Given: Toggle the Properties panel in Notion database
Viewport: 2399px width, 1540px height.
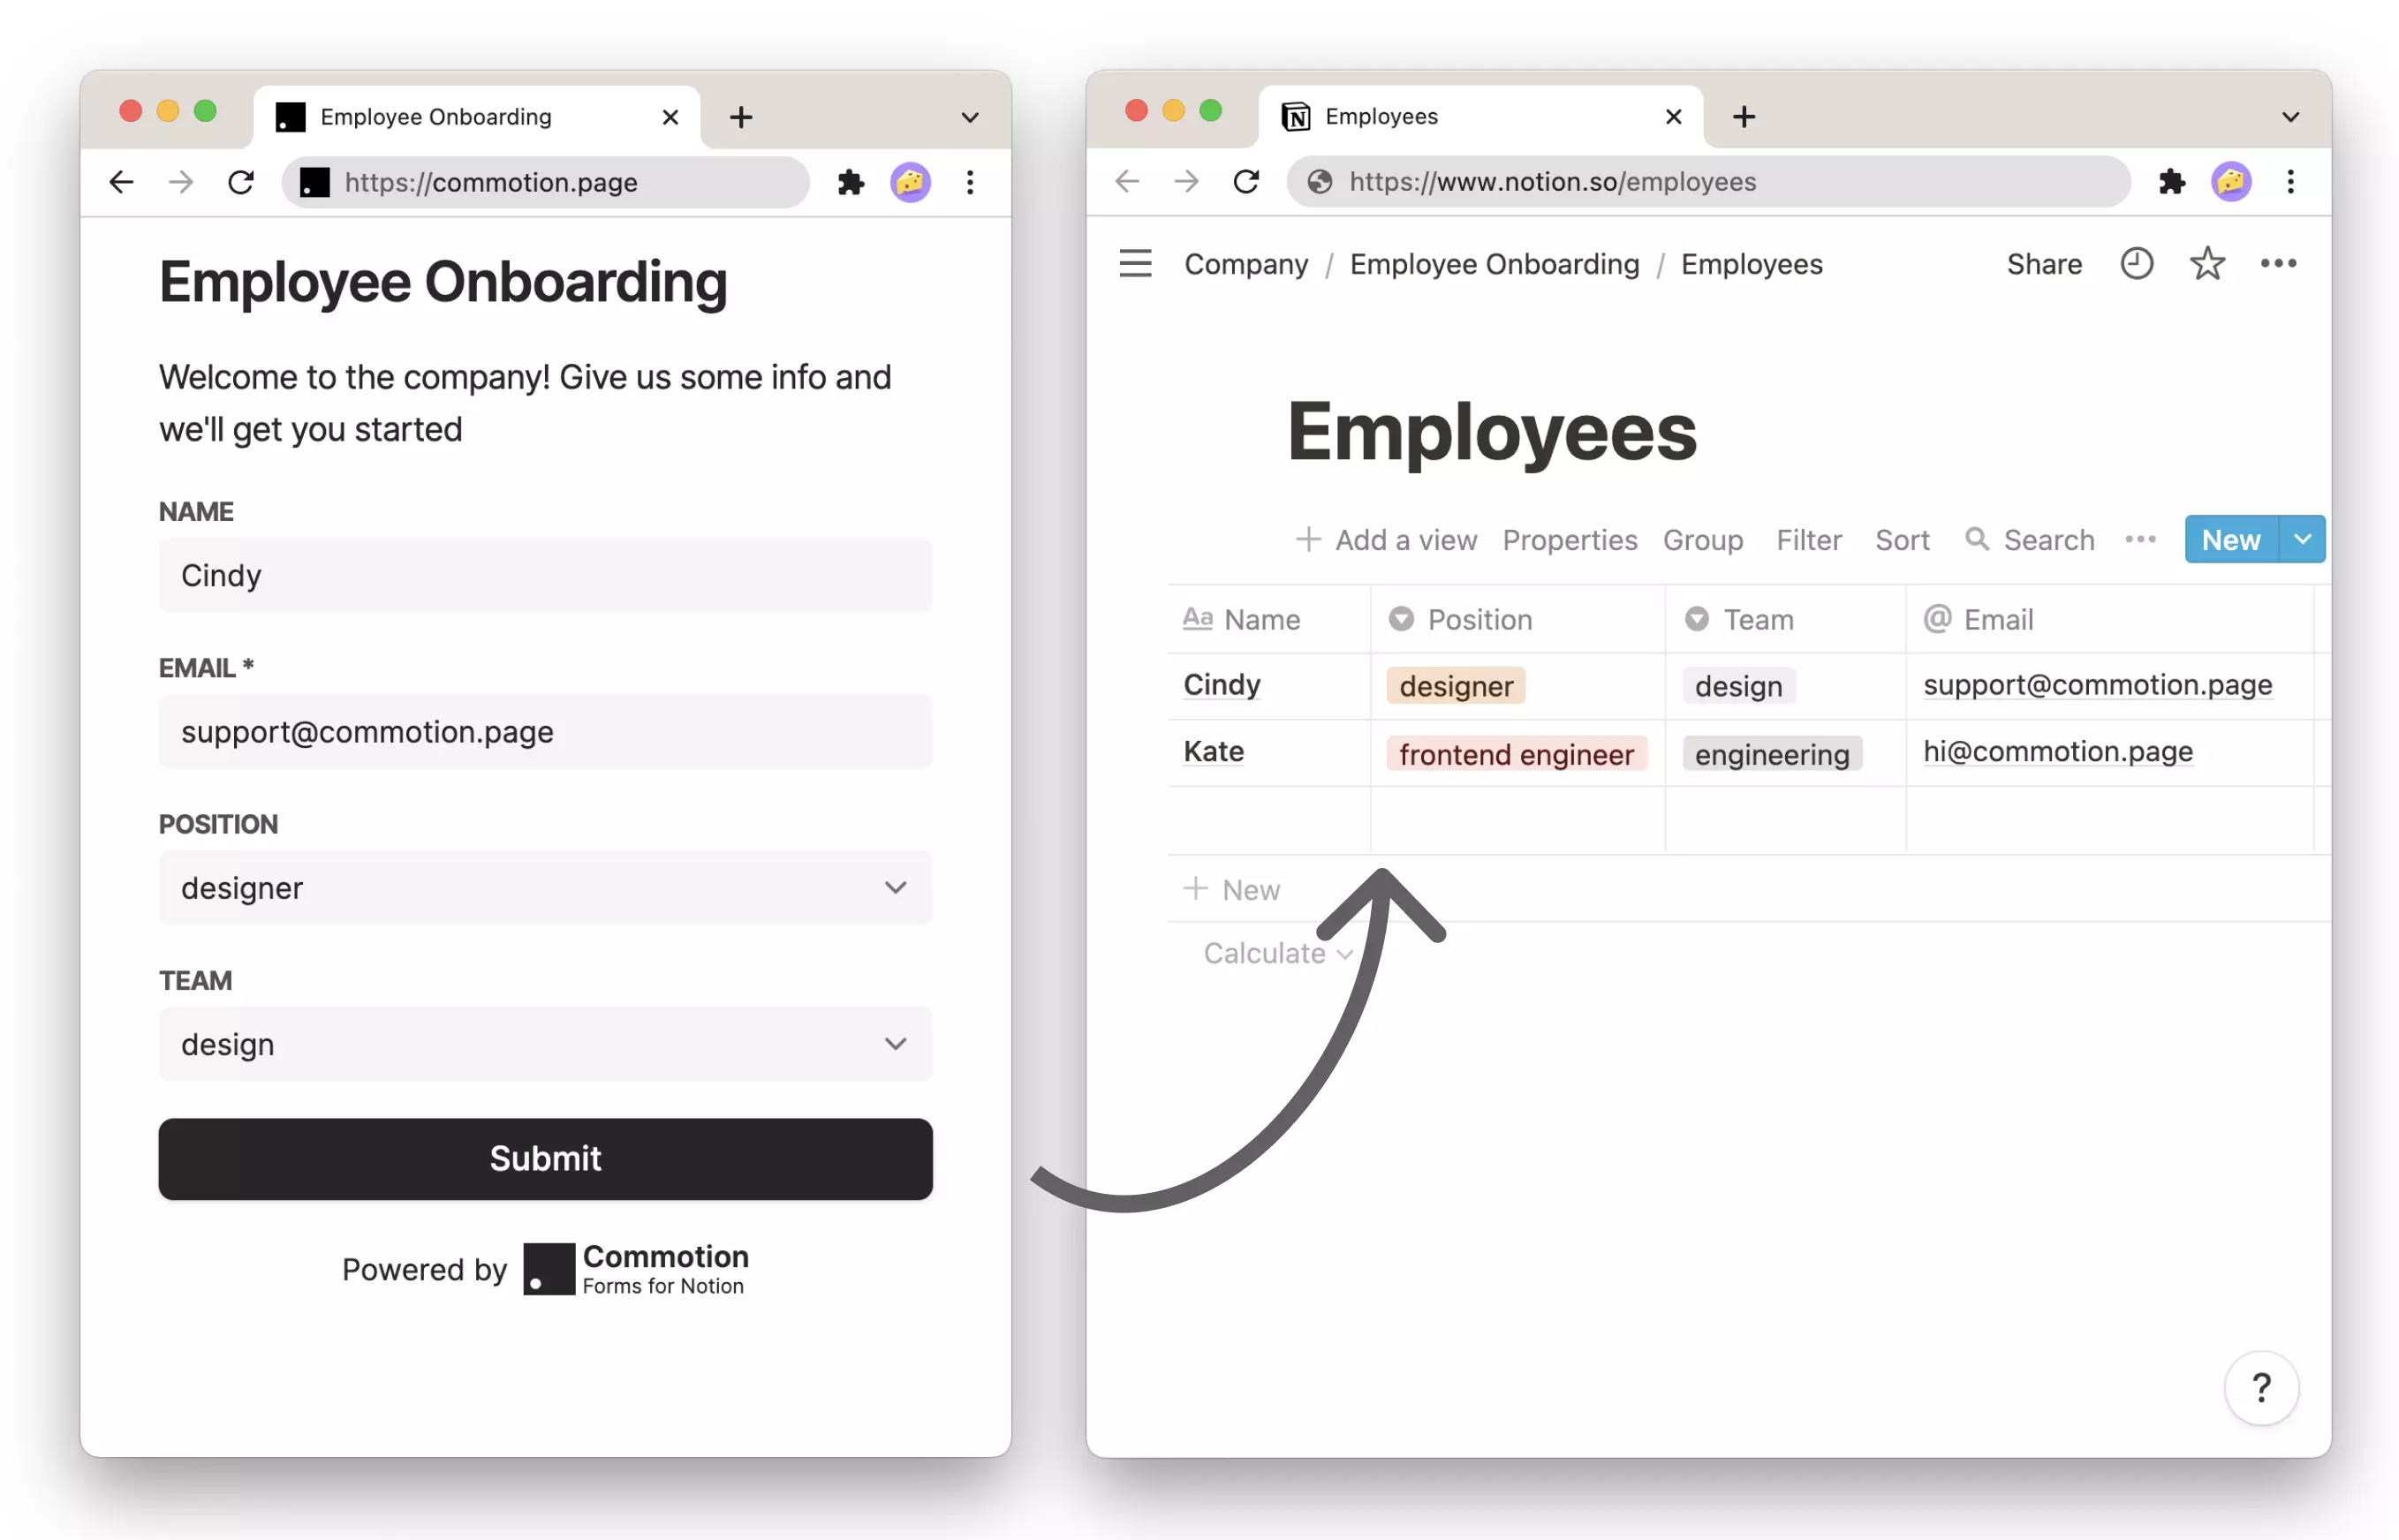Looking at the screenshot, I should click(1569, 539).
